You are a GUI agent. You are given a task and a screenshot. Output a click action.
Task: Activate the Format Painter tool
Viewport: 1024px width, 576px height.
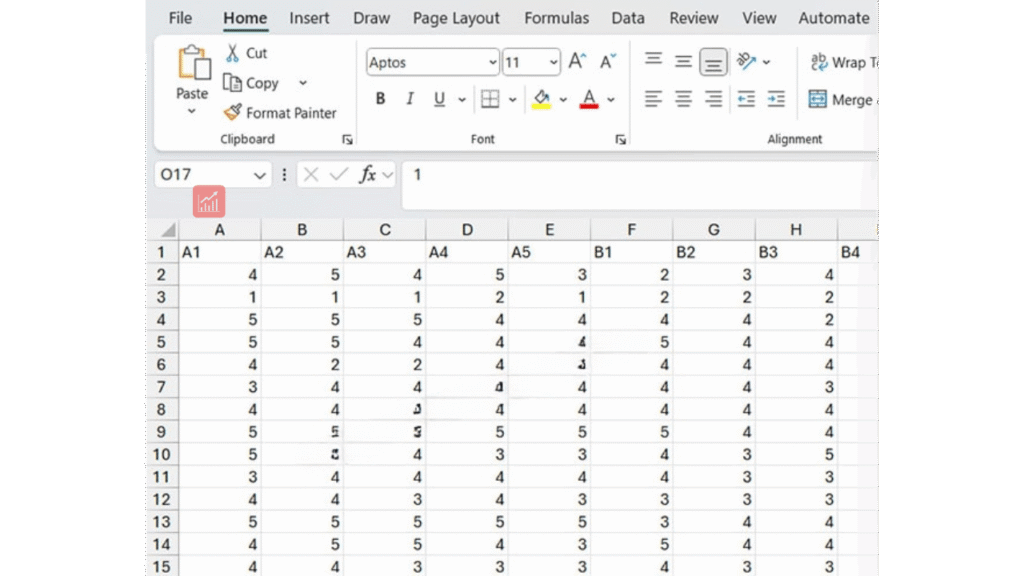(x=279, y=113)
